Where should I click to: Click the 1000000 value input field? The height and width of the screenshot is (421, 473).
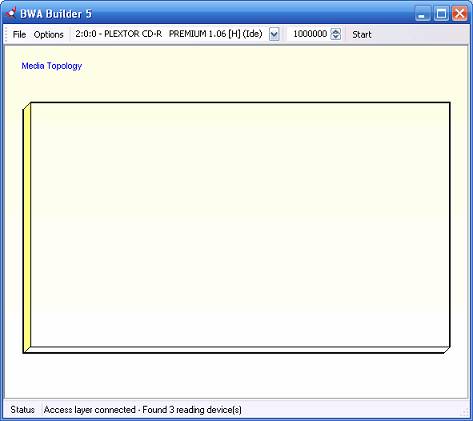310,34
